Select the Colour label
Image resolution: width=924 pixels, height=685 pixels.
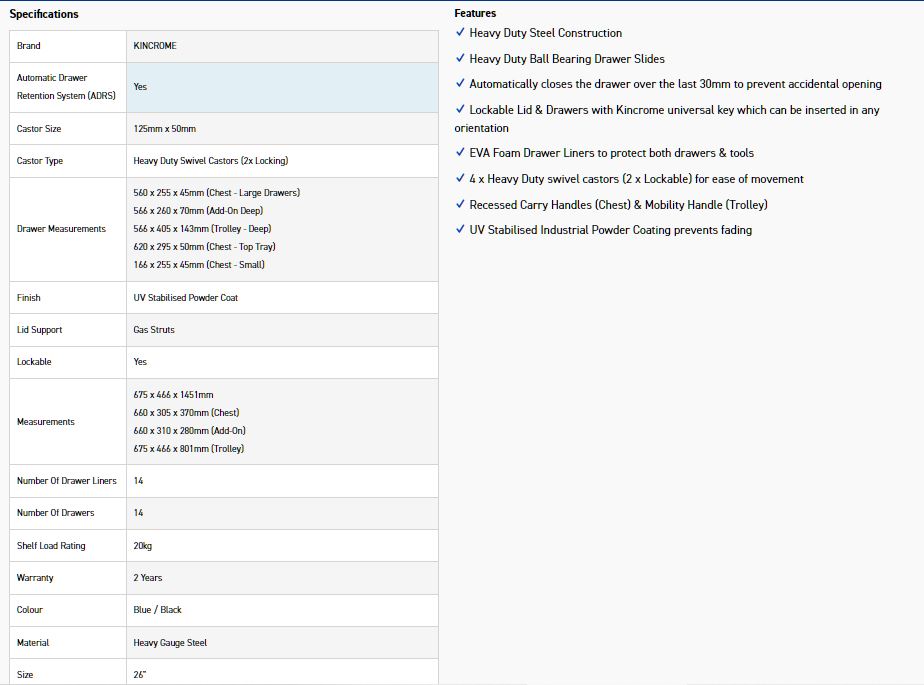click(x=29, y=610)
